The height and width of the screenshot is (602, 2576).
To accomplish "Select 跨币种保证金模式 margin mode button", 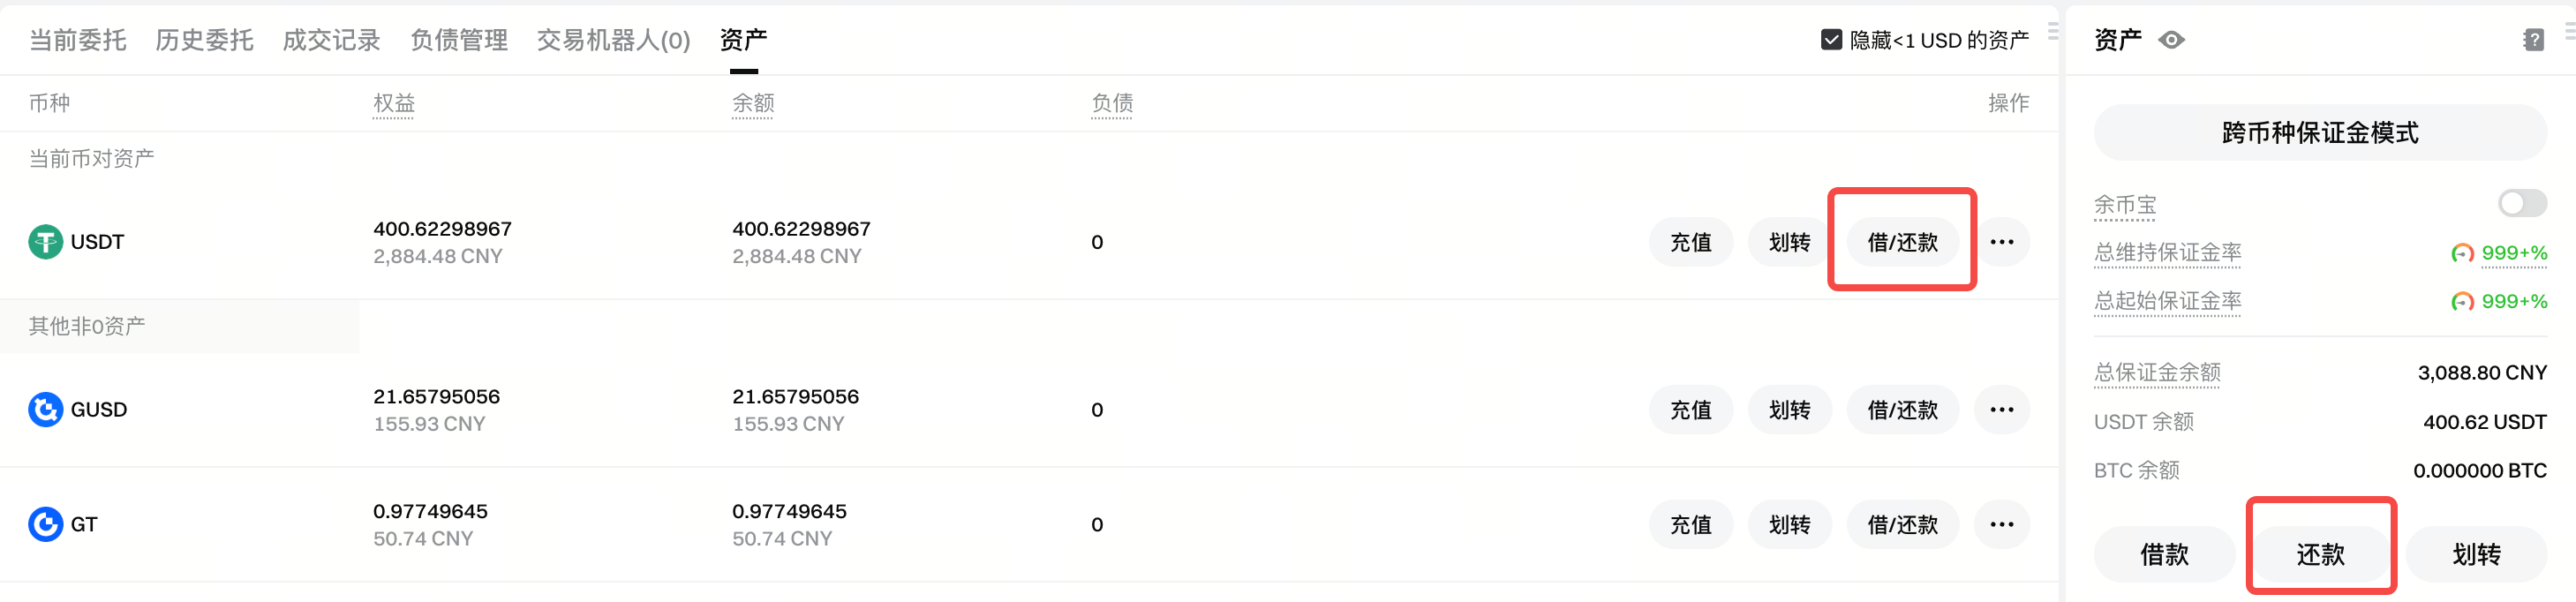I will 2319,133.
